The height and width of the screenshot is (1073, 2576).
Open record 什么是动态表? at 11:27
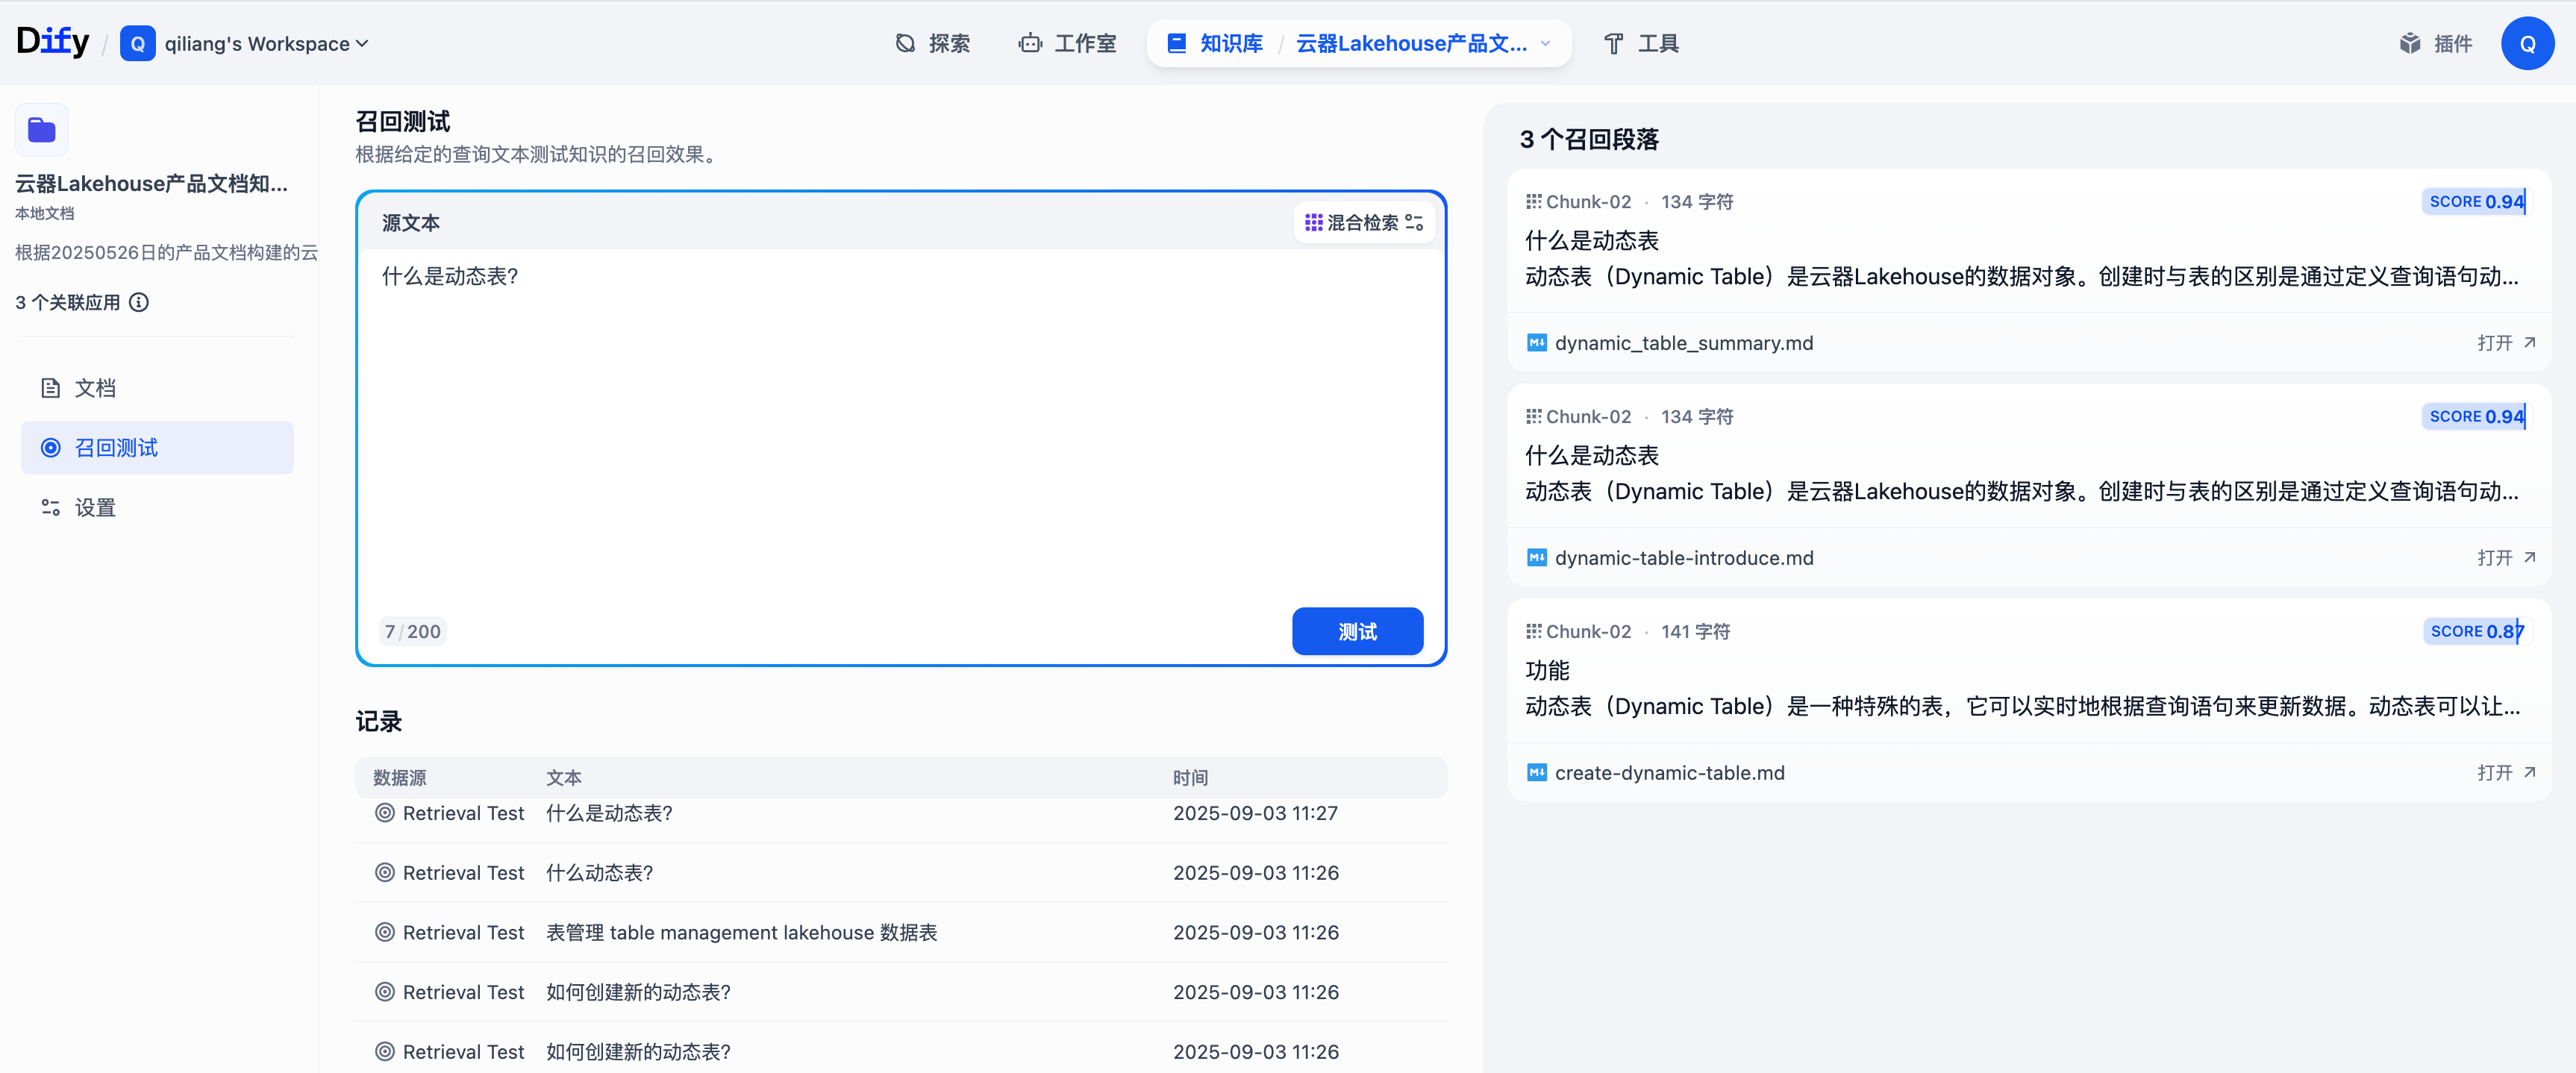901,814
